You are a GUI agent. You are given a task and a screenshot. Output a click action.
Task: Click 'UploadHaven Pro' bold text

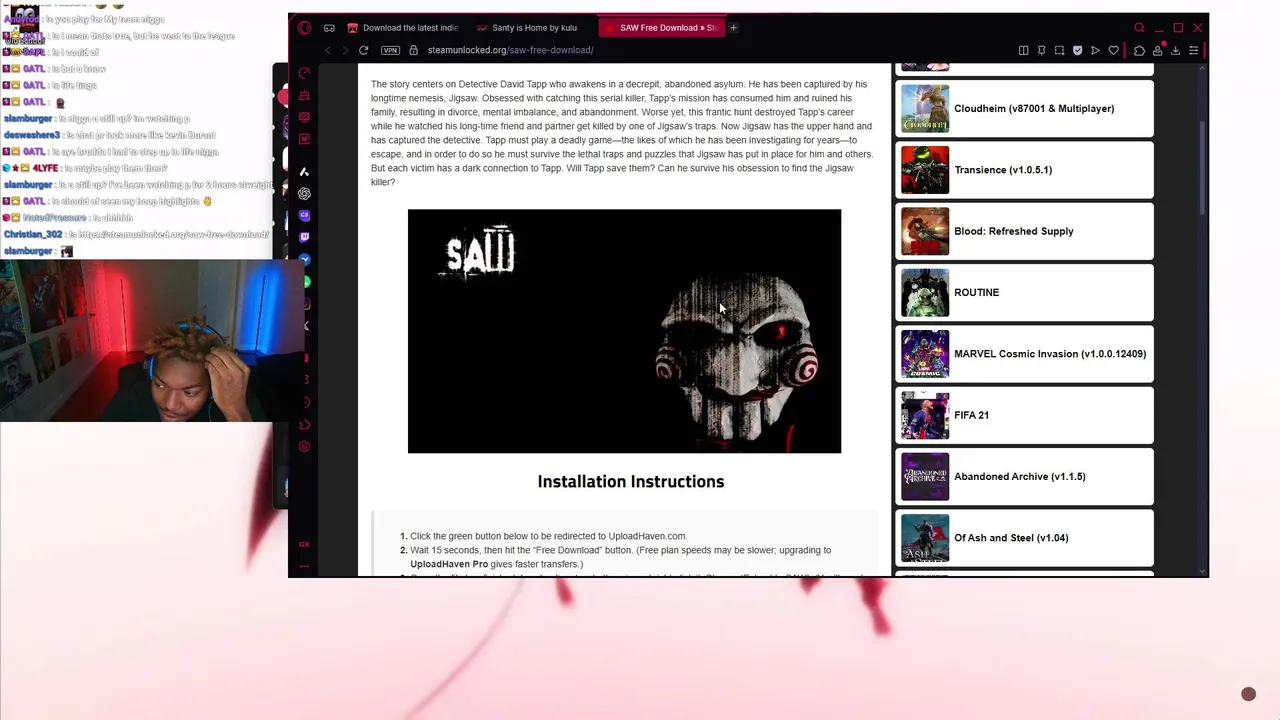[449, 564]
